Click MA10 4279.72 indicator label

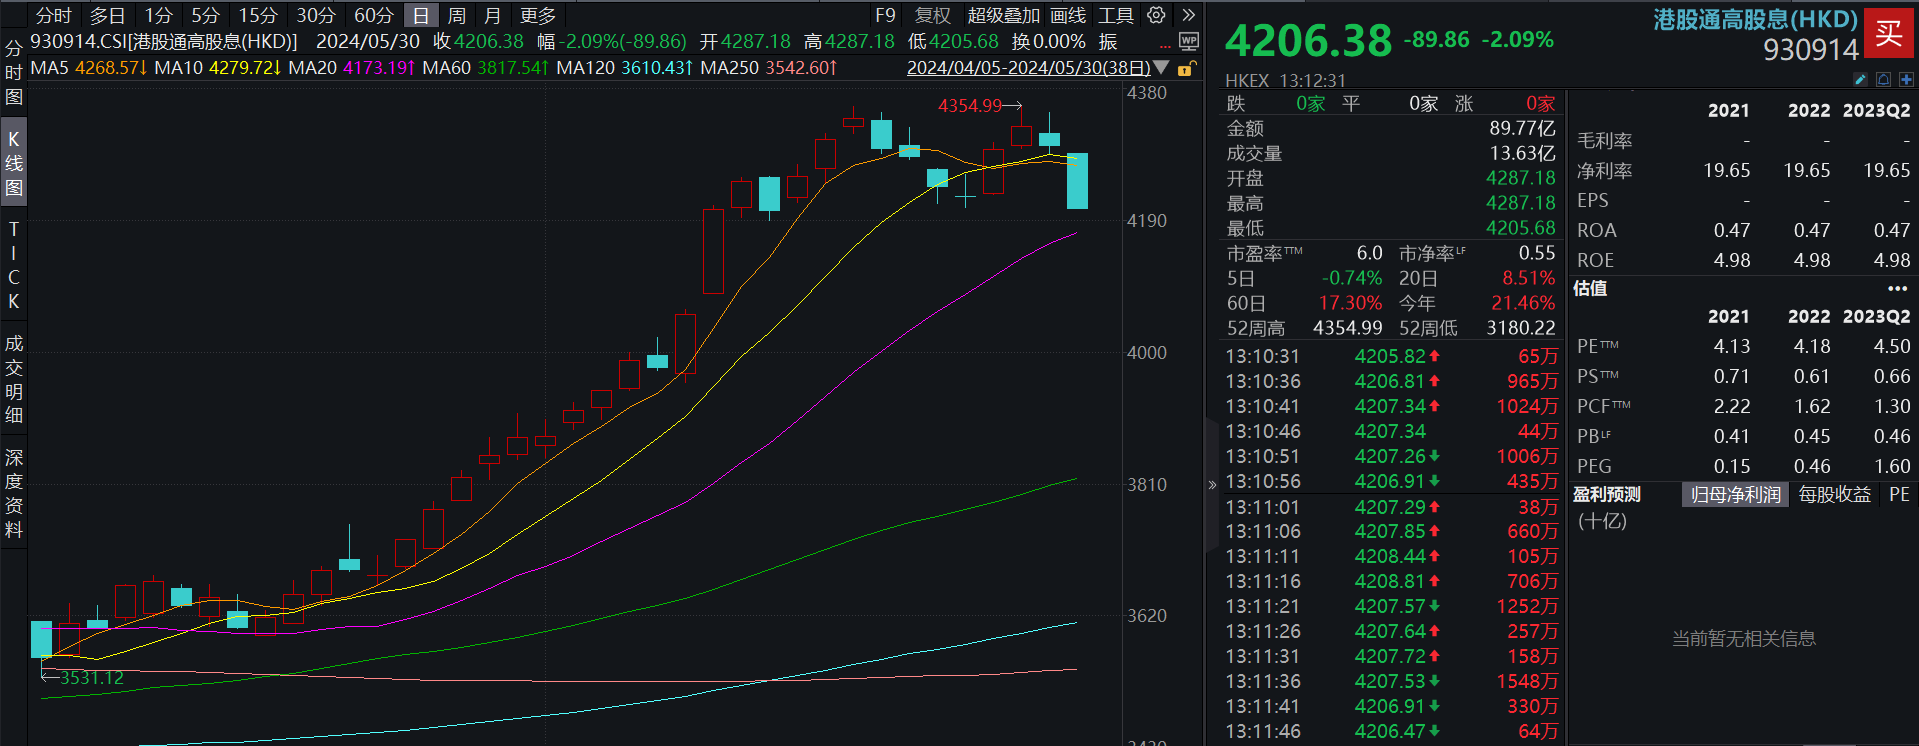click(x=218, y=68)
